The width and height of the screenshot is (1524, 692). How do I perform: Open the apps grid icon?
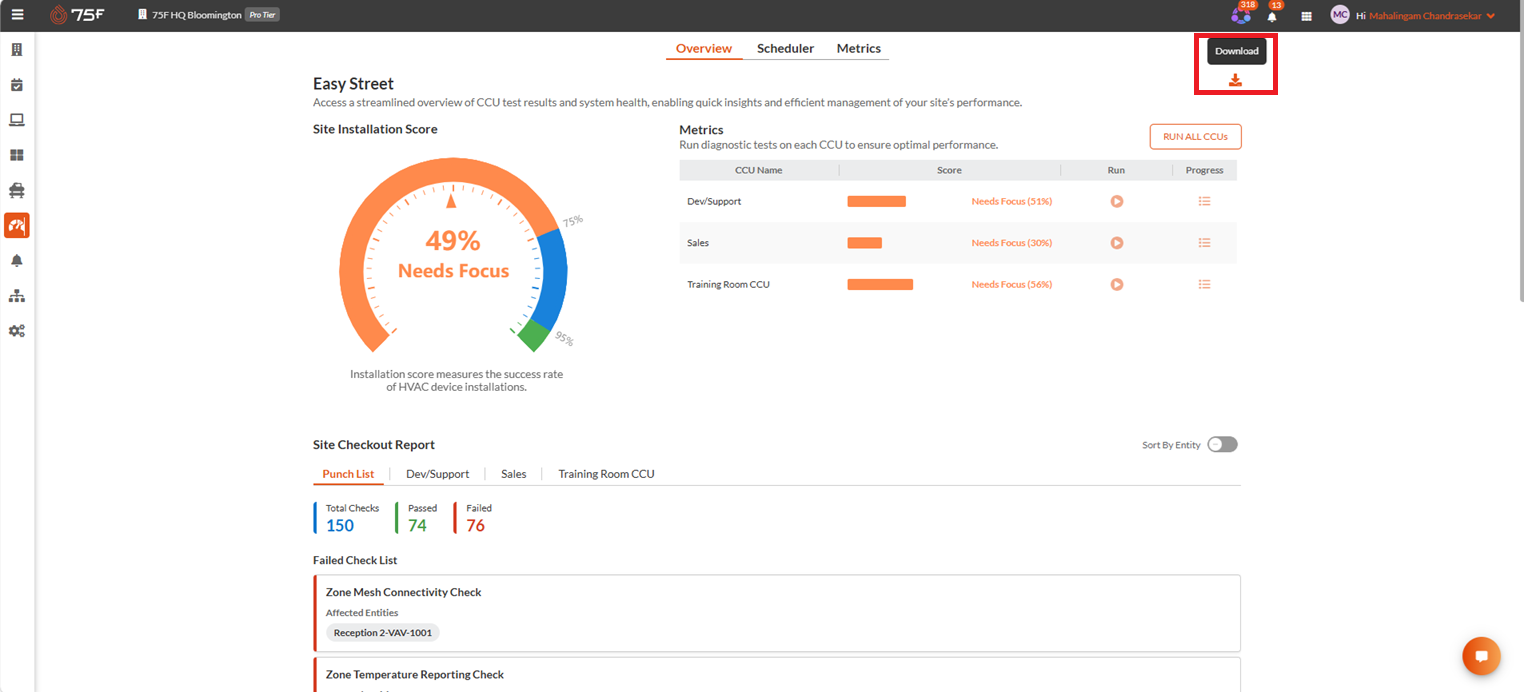(1306, 16)
